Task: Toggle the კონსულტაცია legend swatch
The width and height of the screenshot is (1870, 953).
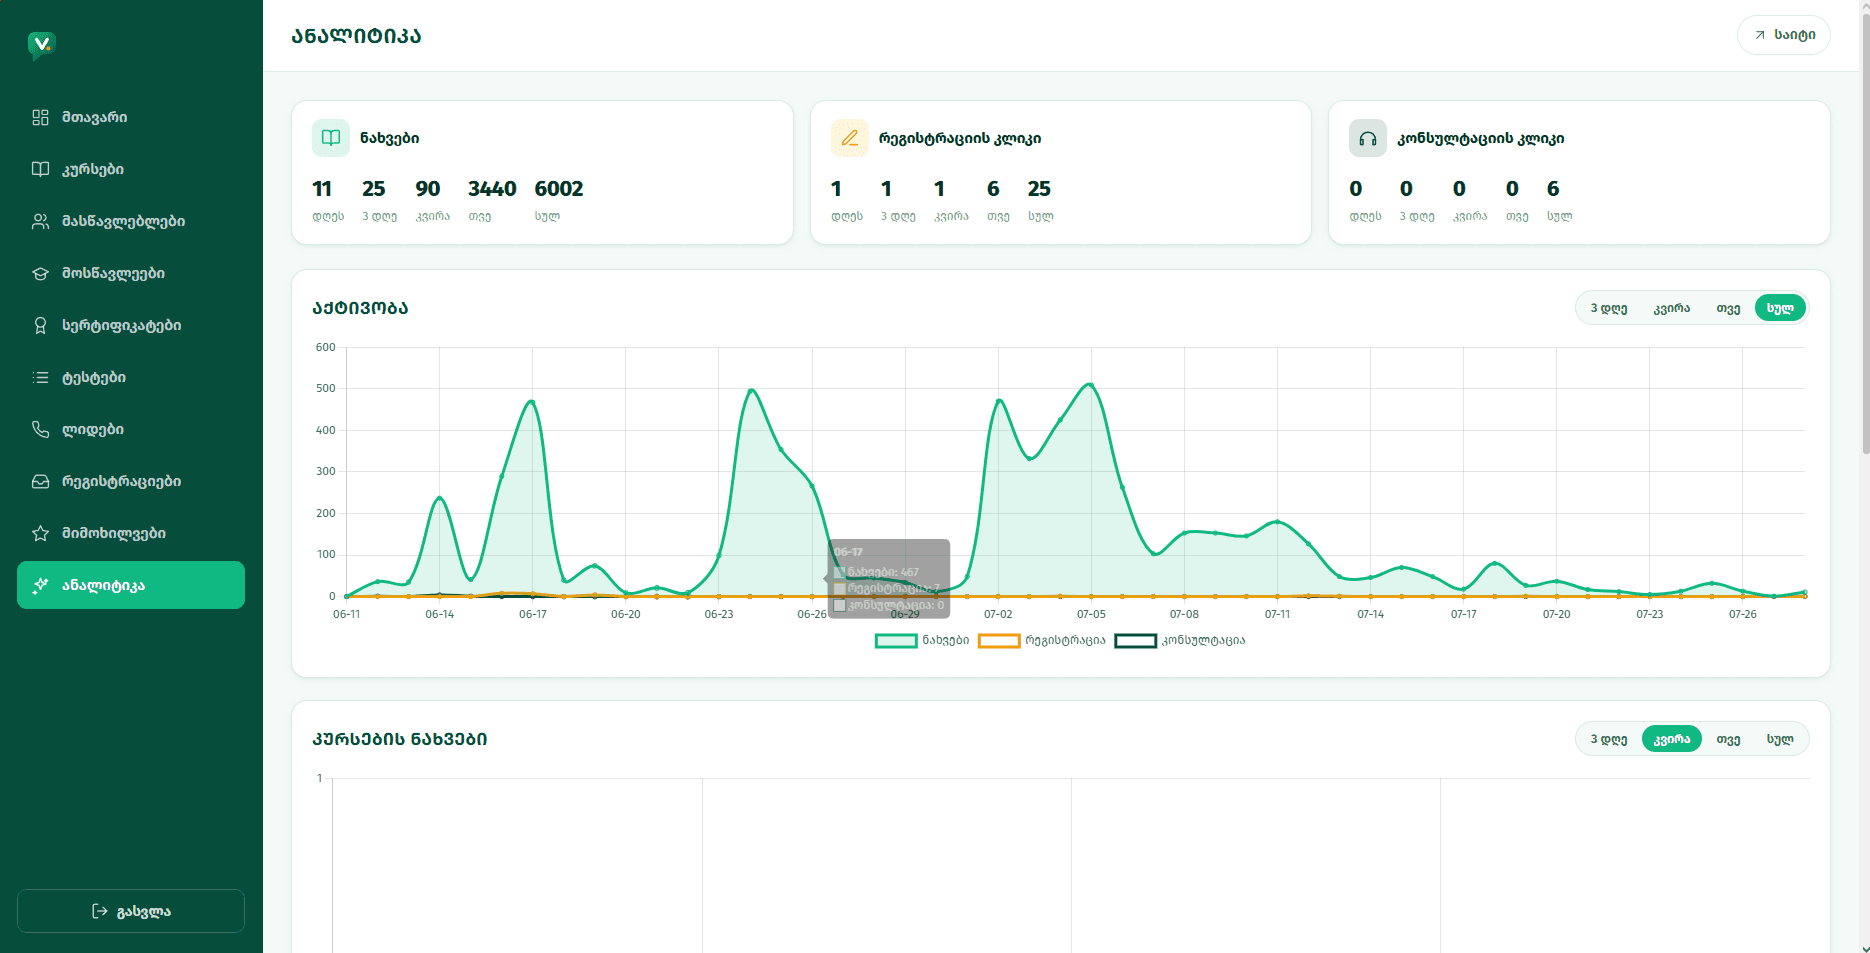Action: [1136, 641]
